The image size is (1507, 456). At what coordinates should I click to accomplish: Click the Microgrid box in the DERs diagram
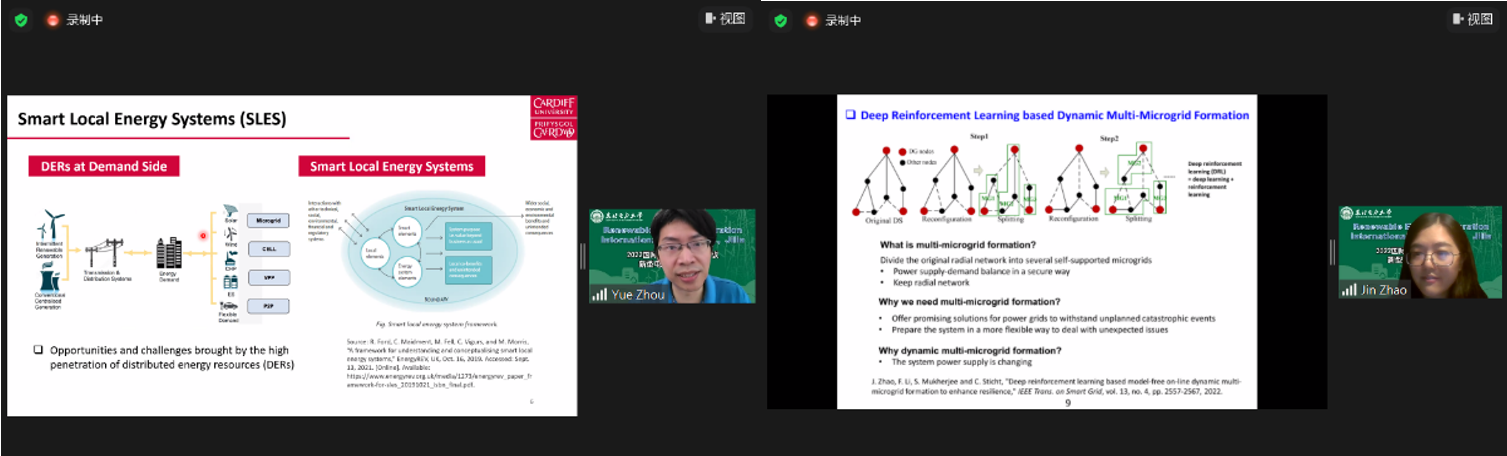(268, 219)
